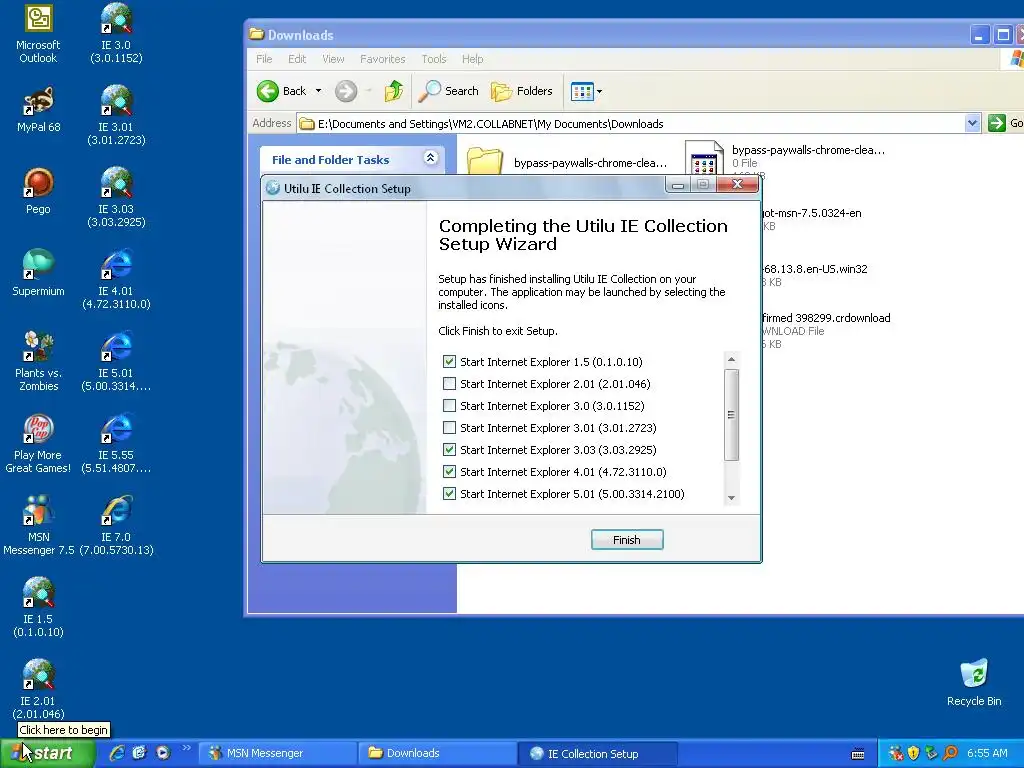The height and width of the screenshot is (768, 1024).
Task: Click the setup checklist scrollbar thumb
Action: tap(731, 415)
